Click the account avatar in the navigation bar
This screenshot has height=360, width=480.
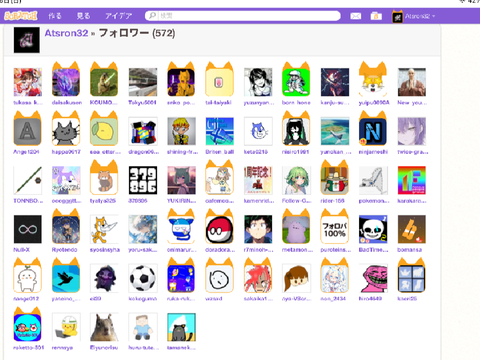coord(397,17)
